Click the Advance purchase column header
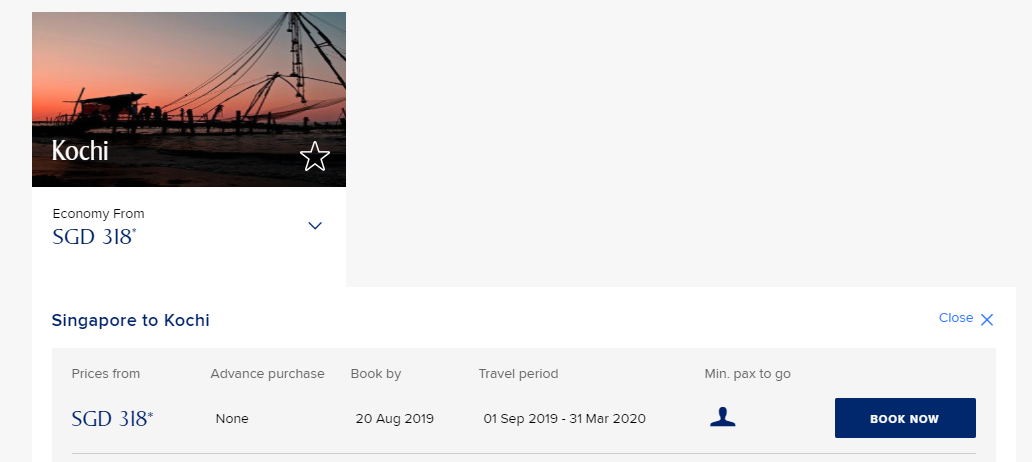Image resolution: width=1032 pixels, height=462 pixels. click(x=267, y=374)
